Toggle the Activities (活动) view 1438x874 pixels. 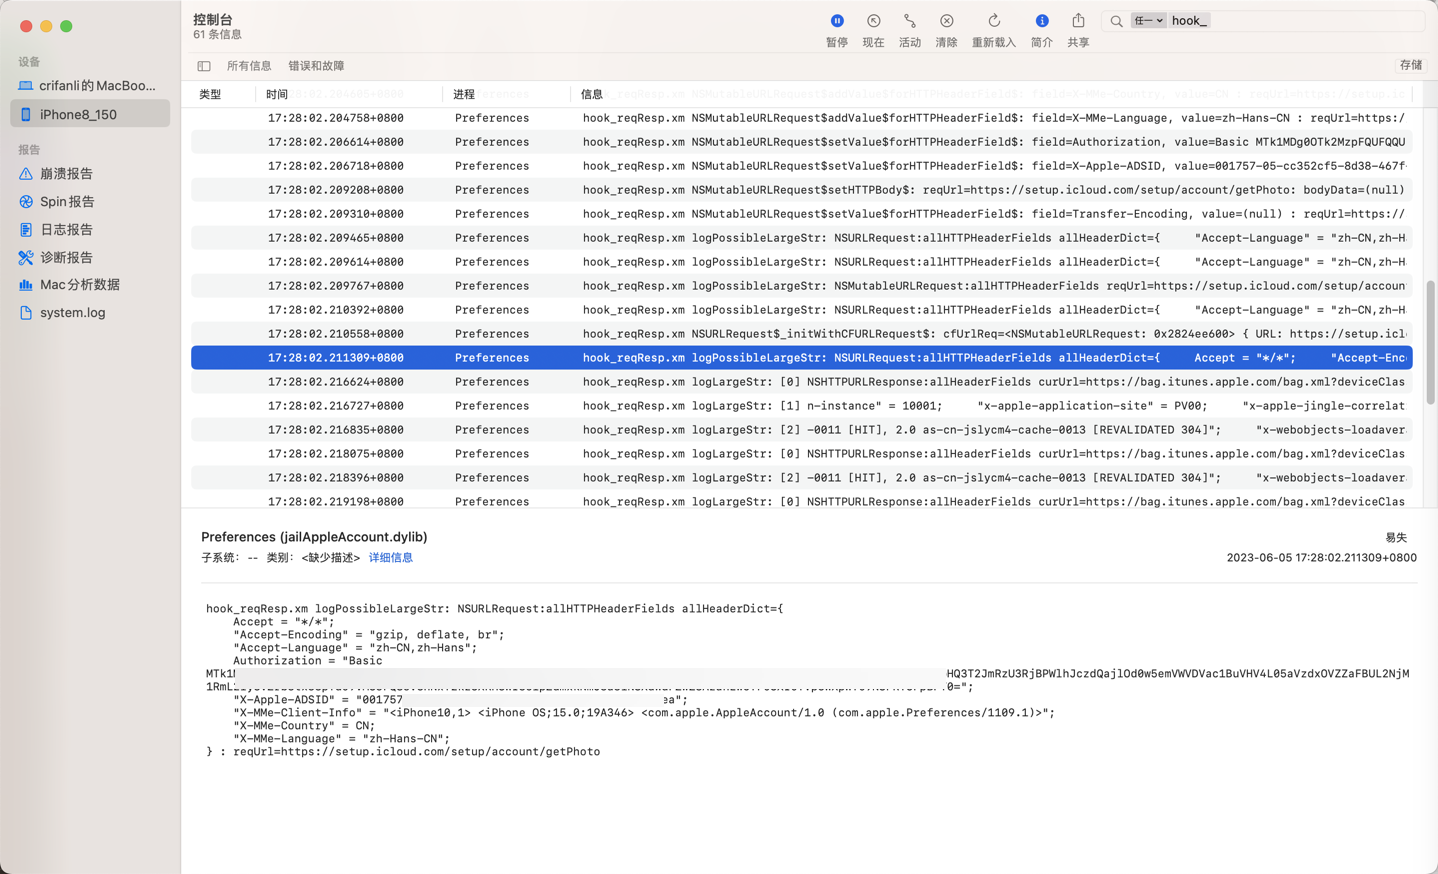pos(909,21)
